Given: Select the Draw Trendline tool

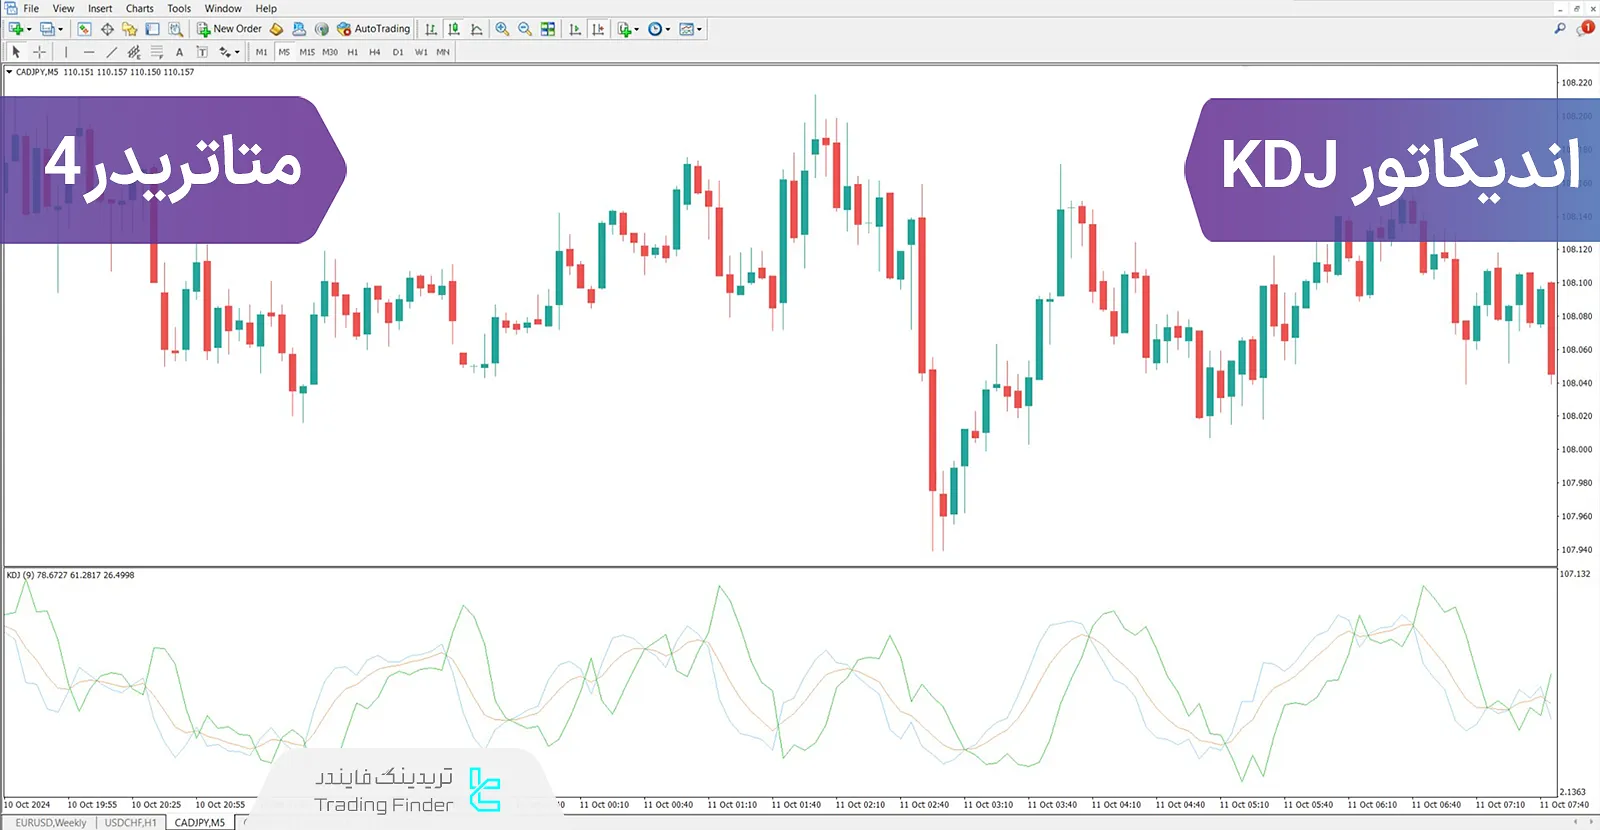Looking at the screenshot, I should [x=111, y=52].
